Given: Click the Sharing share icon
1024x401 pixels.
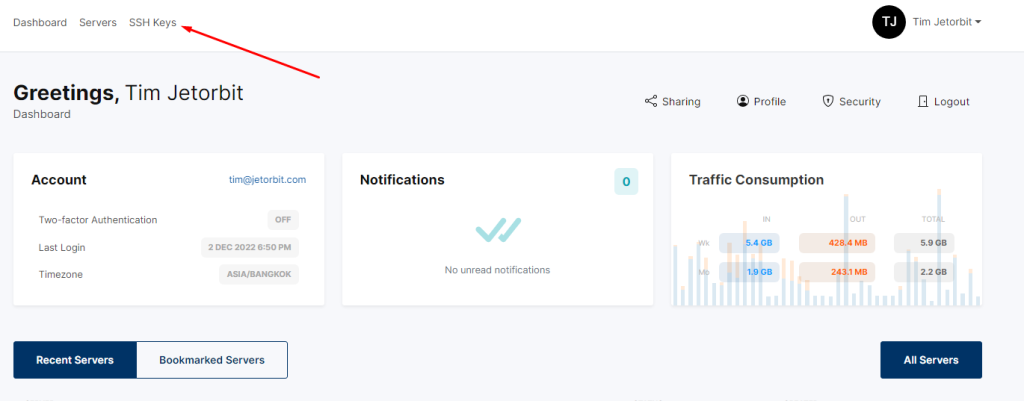Looking at the screenshot, I should (x=650, y=101).
